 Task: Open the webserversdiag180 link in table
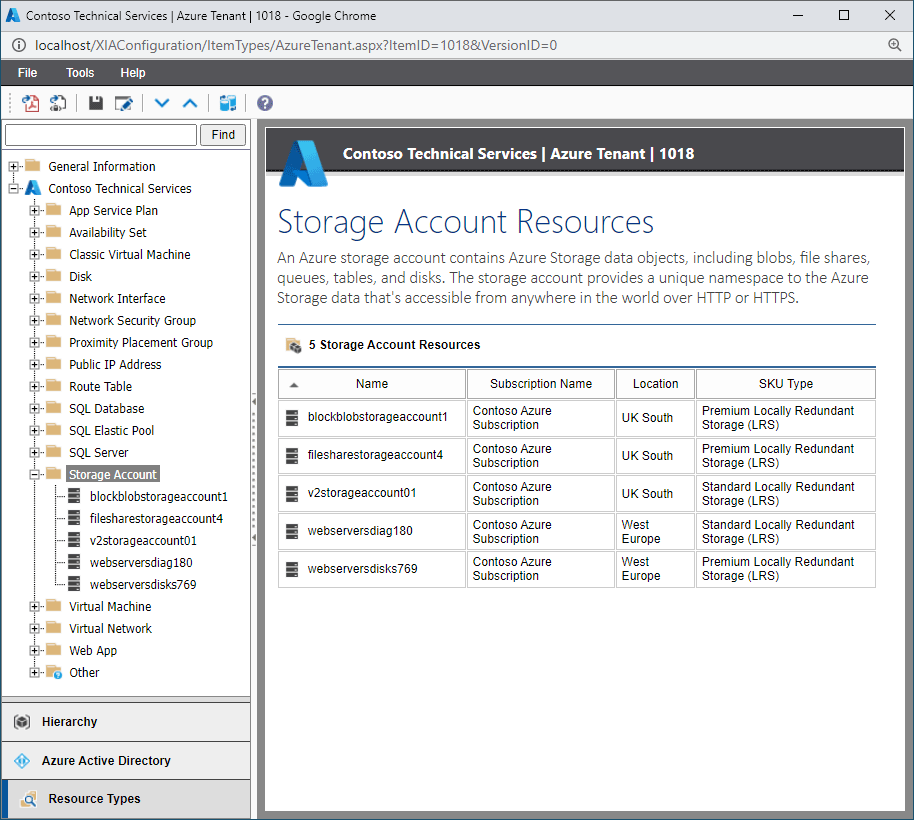[360, 531]
